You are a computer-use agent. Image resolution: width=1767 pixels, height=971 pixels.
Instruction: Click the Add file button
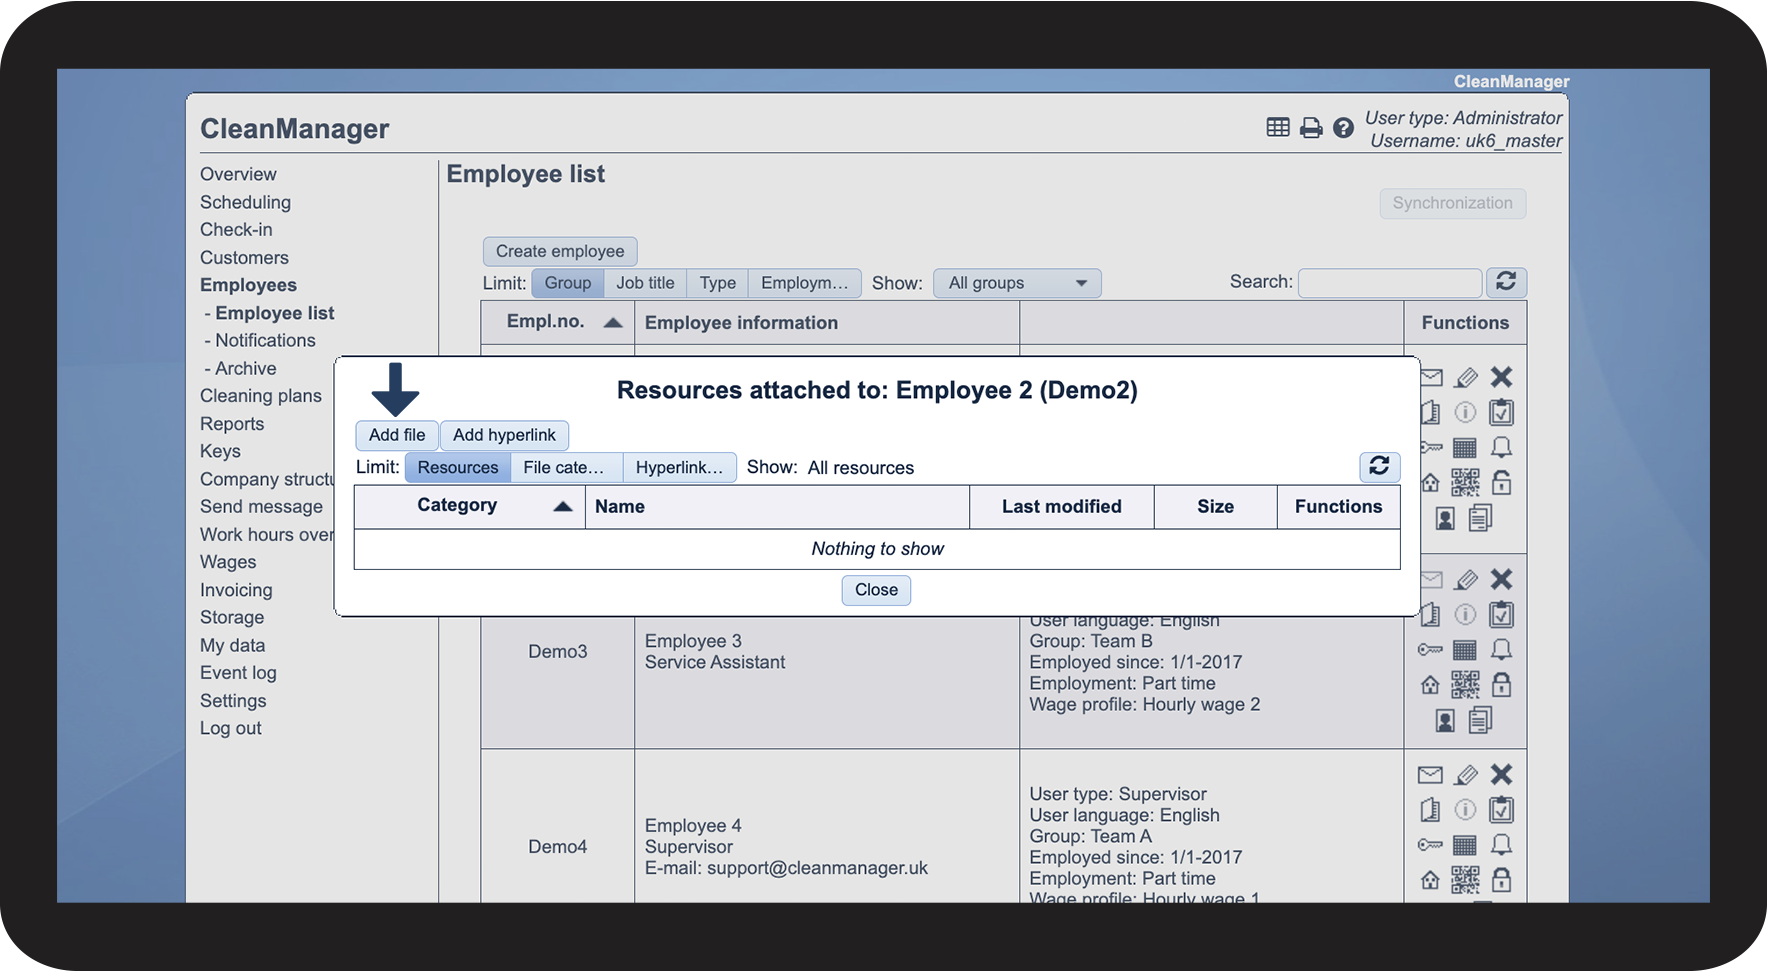click(x=397, y=435)
